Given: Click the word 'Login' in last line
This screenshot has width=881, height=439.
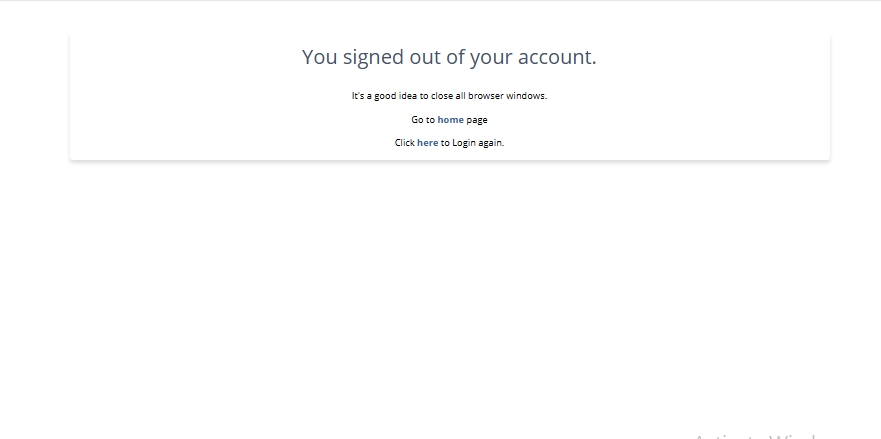Looking at the screenshot, I should pos(464,143).
